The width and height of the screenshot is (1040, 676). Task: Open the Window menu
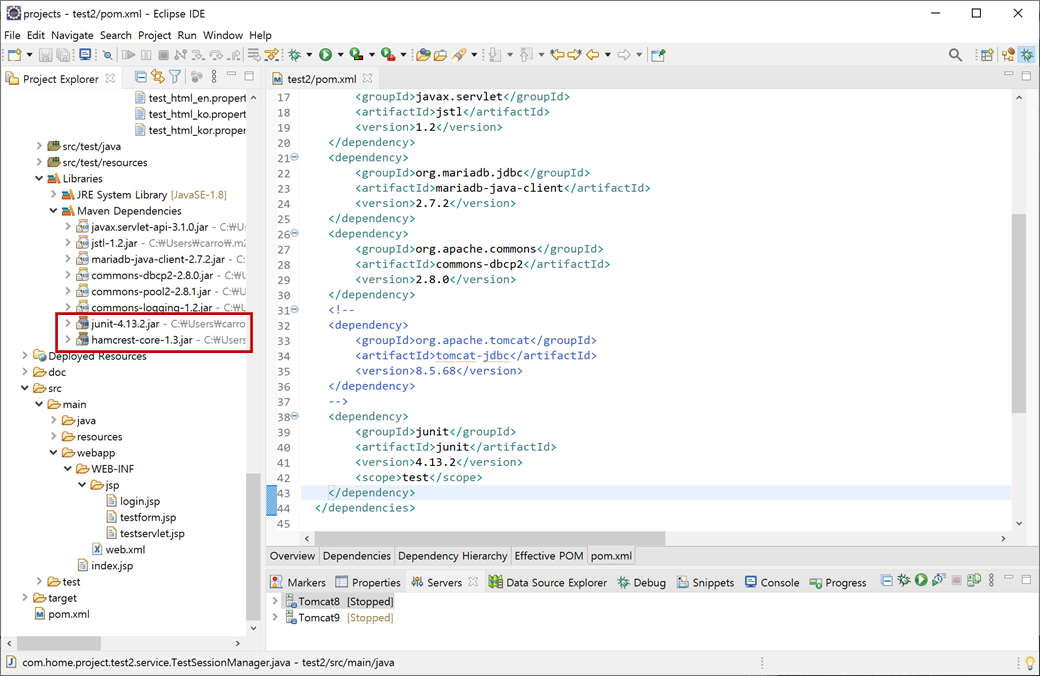point(223,35)
